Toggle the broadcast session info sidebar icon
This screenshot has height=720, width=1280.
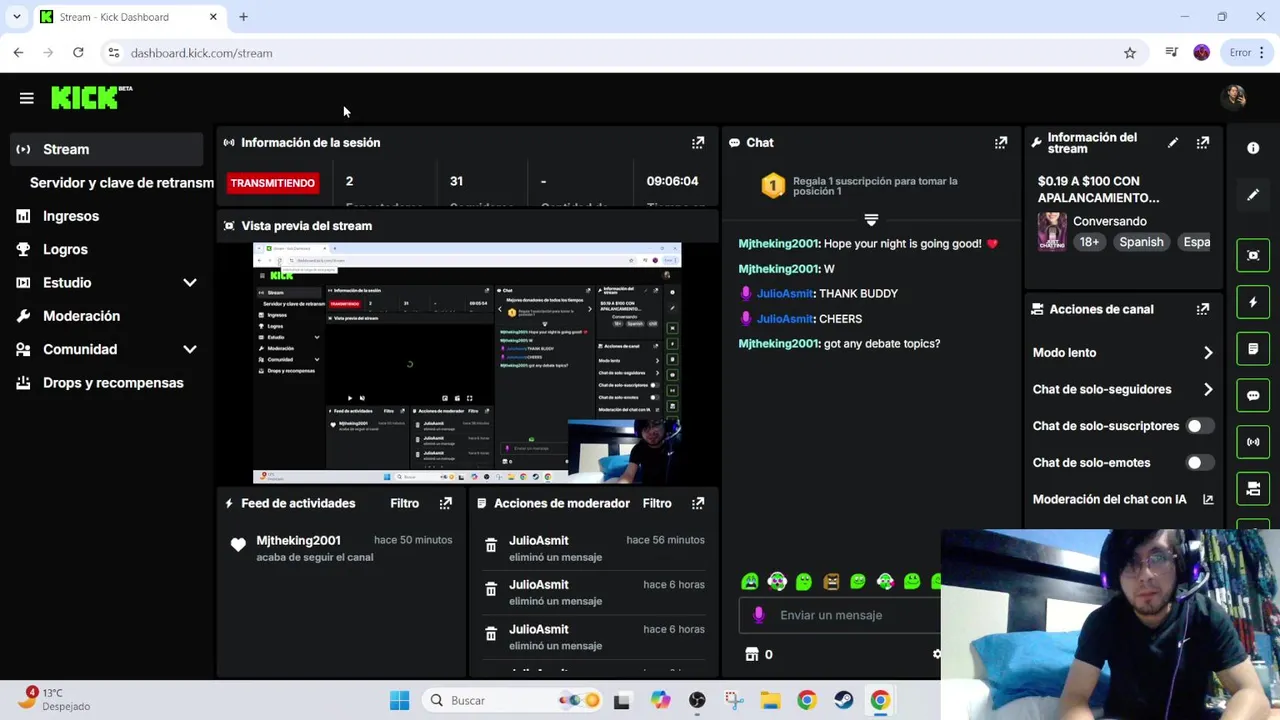point(1253,442)
